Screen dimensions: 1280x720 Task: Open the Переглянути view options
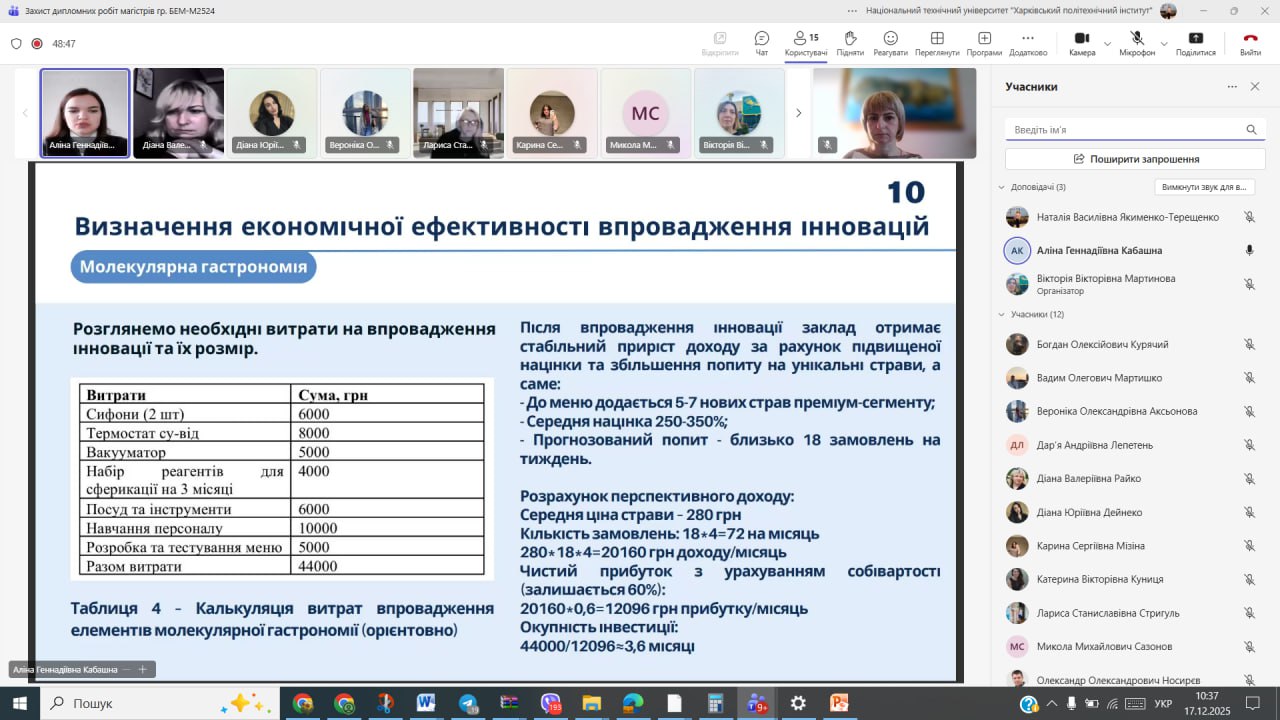(x=937, y=43)
